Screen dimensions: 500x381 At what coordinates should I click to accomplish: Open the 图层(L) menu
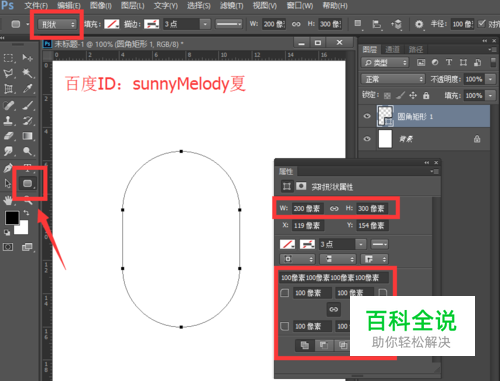click(132, 6)
